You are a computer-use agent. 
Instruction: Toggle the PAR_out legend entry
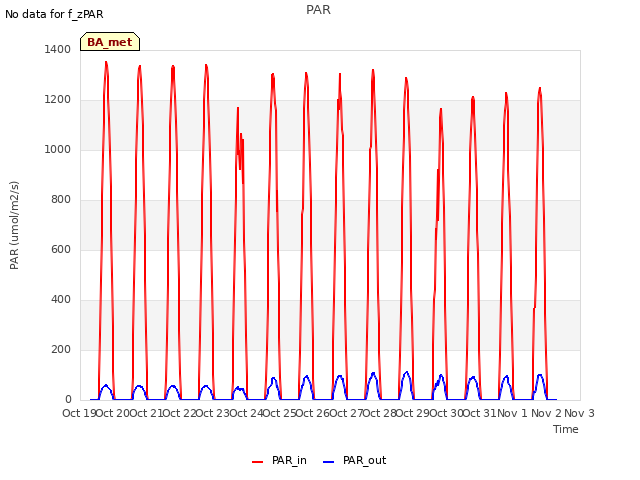[354, 460]
